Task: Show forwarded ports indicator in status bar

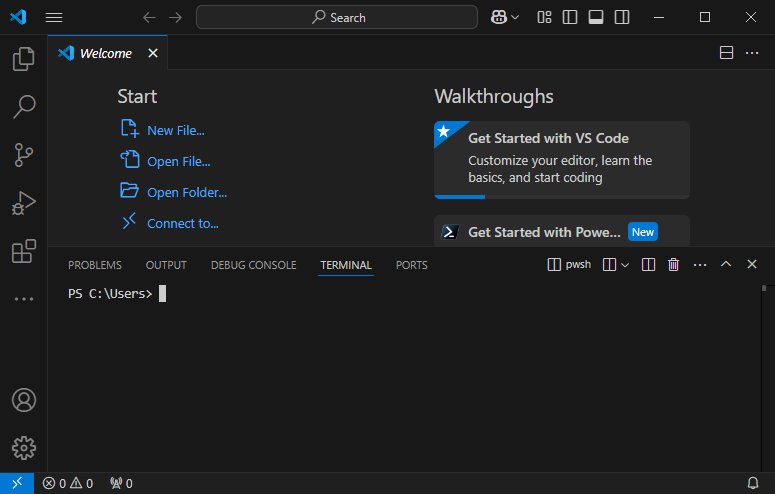Action: pyautogui.click(x=121, y=483)
